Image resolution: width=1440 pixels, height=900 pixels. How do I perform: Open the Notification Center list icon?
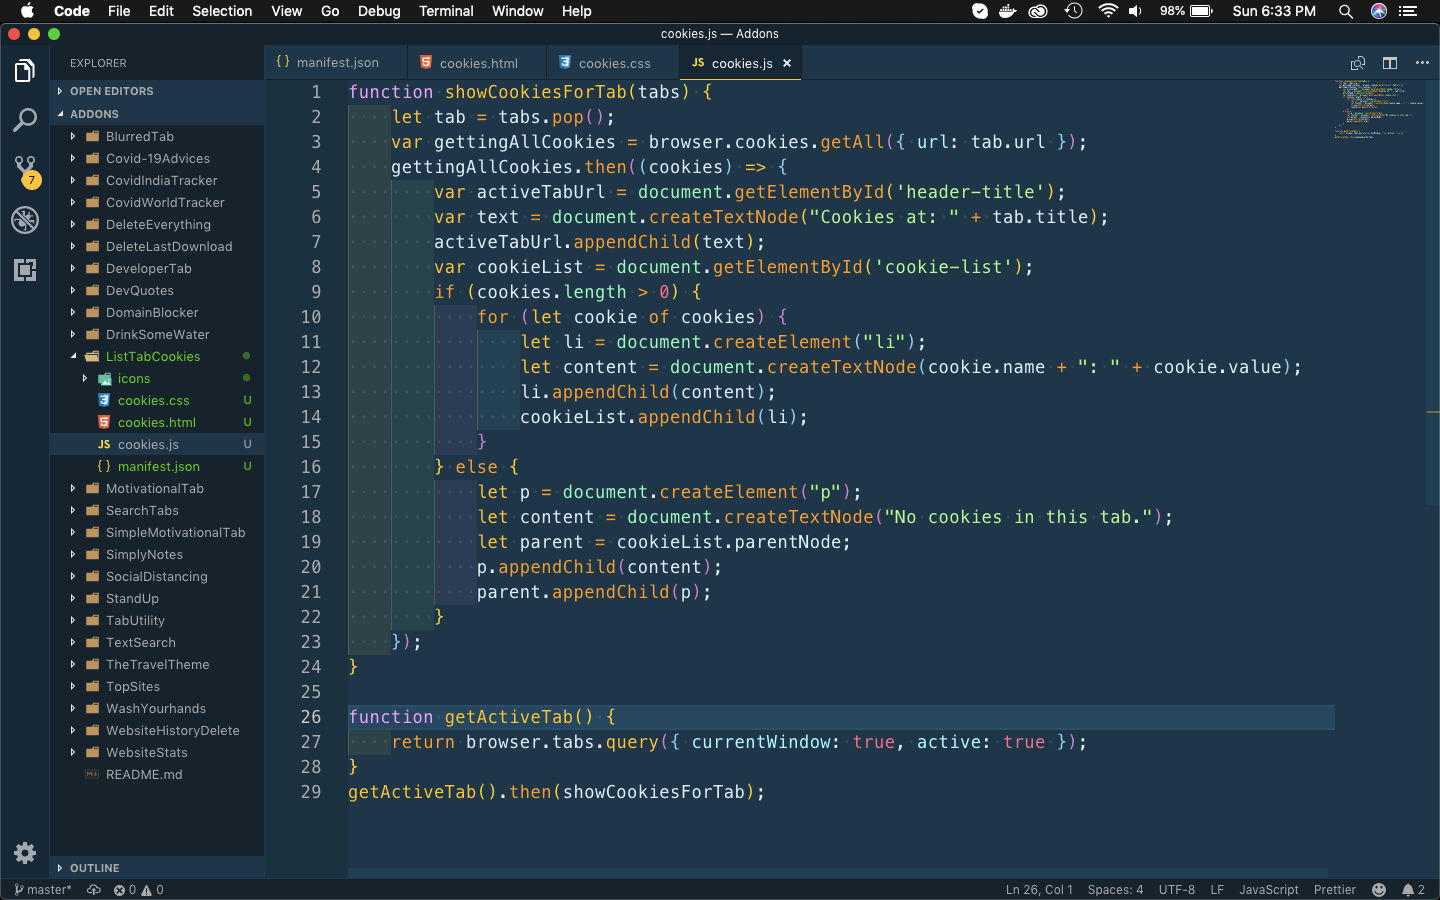coord(1409,11)
